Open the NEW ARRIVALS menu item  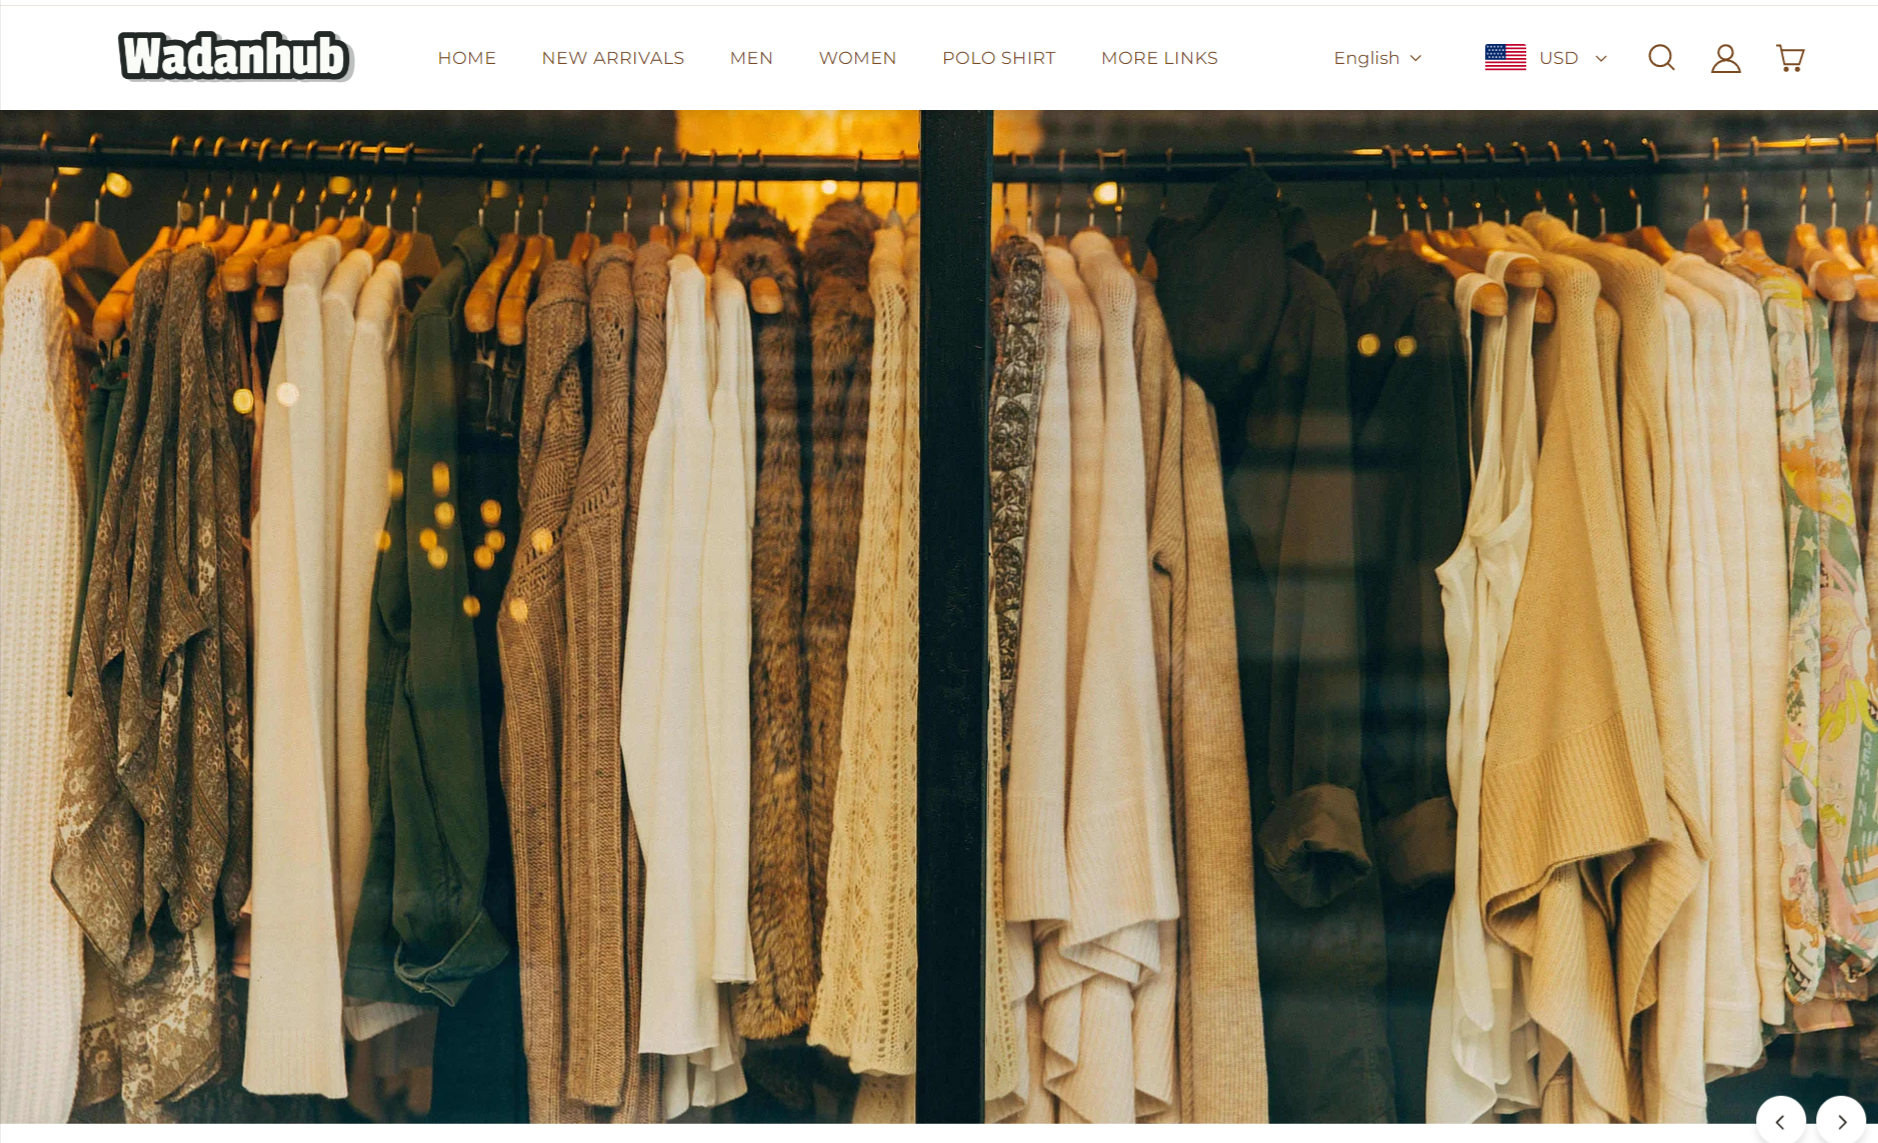613,58
